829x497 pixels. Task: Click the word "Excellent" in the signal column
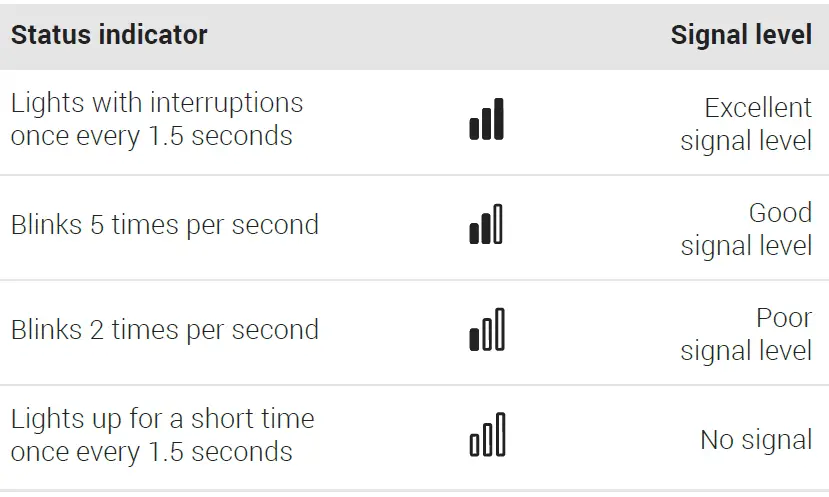(x=758, y=108)
